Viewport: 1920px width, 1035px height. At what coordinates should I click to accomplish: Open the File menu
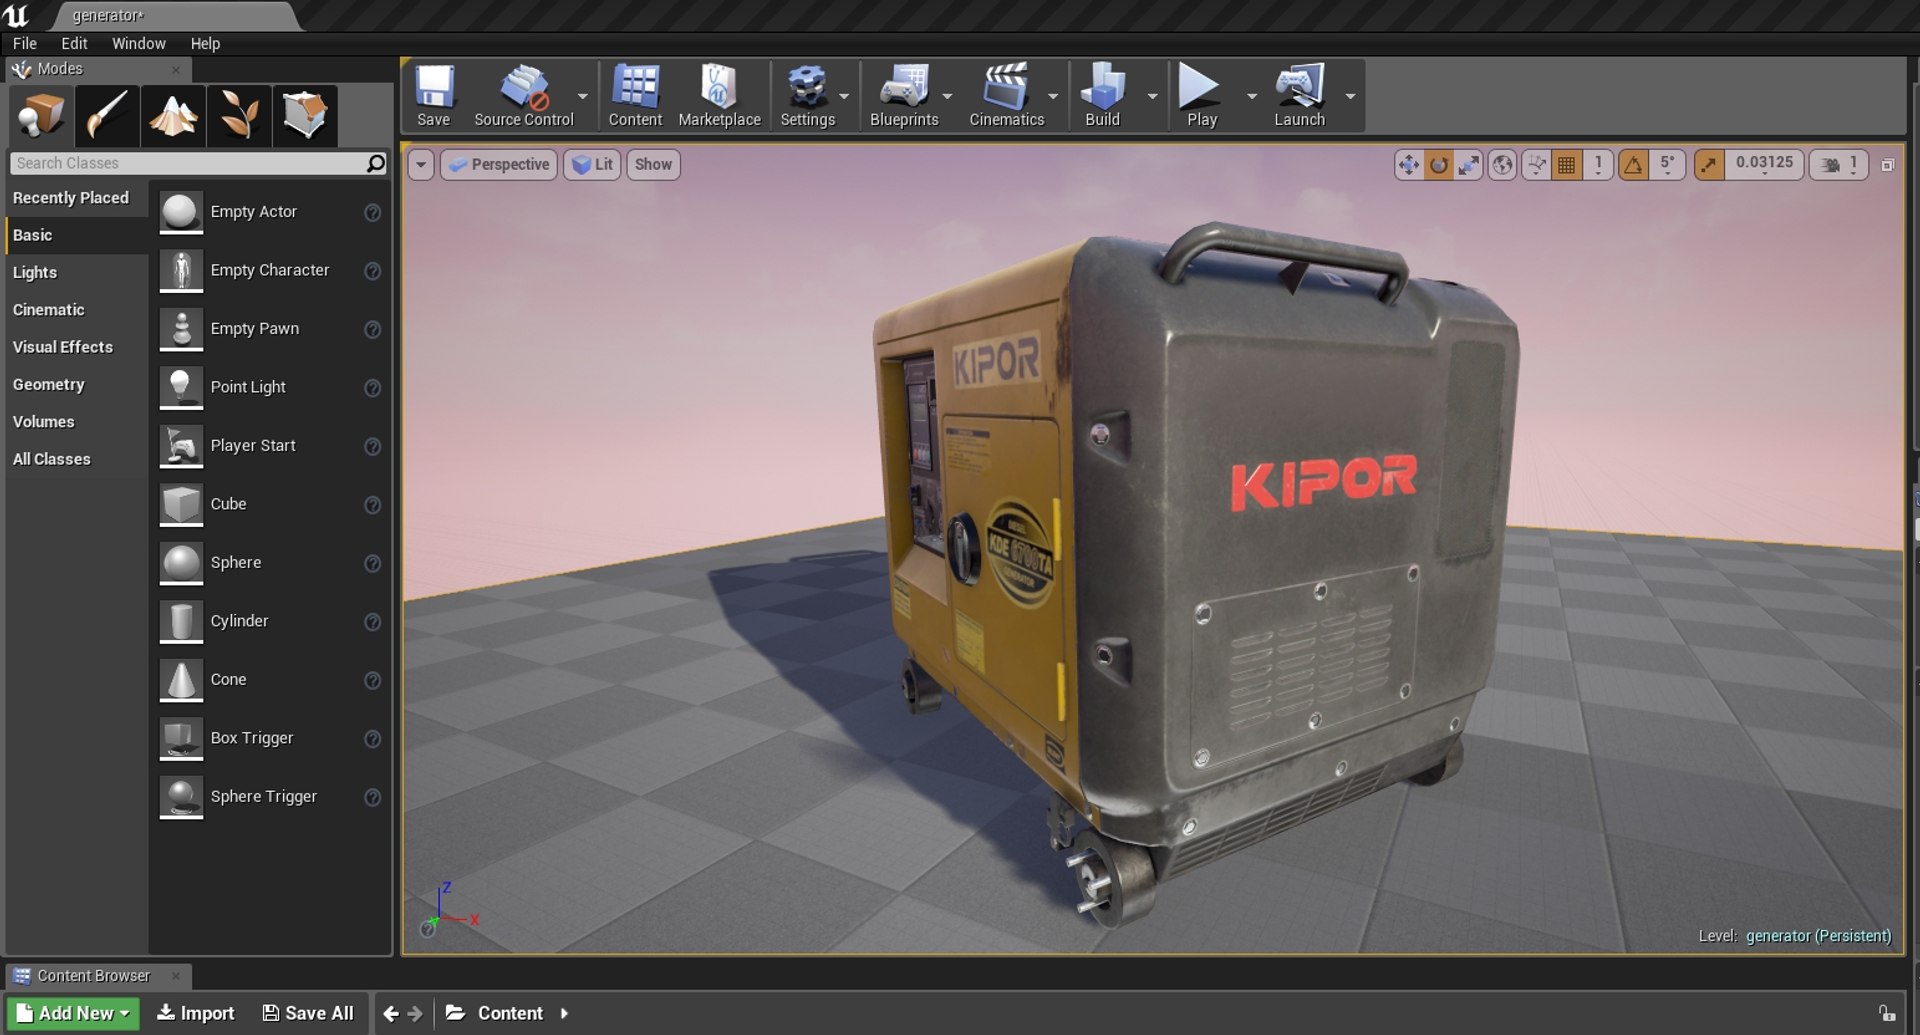[25, 43]
